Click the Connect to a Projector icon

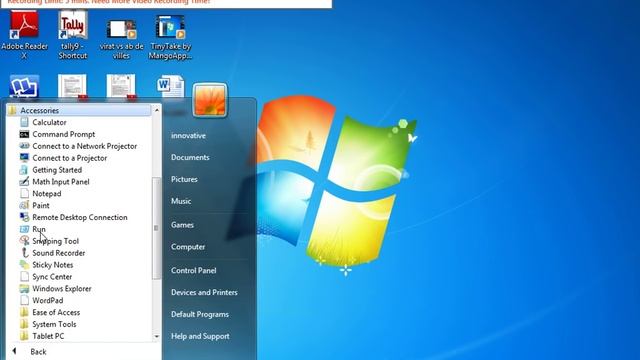pyautogui.click(x=24, y=158)
